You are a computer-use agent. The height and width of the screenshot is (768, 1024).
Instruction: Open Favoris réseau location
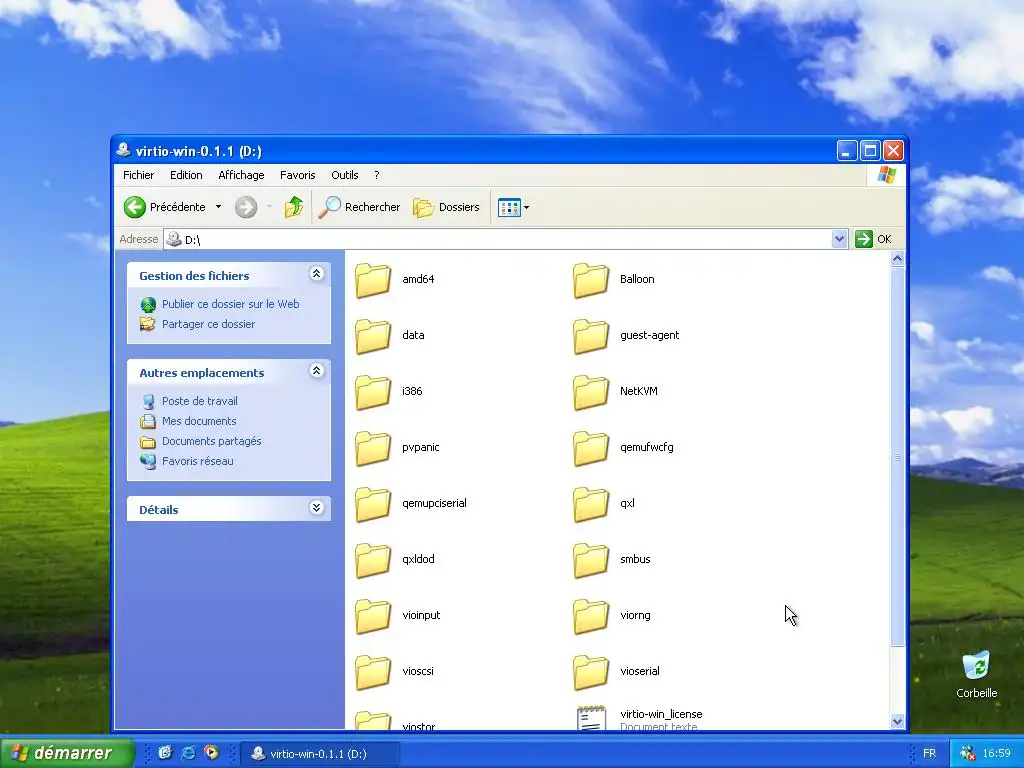coord(197,461)
